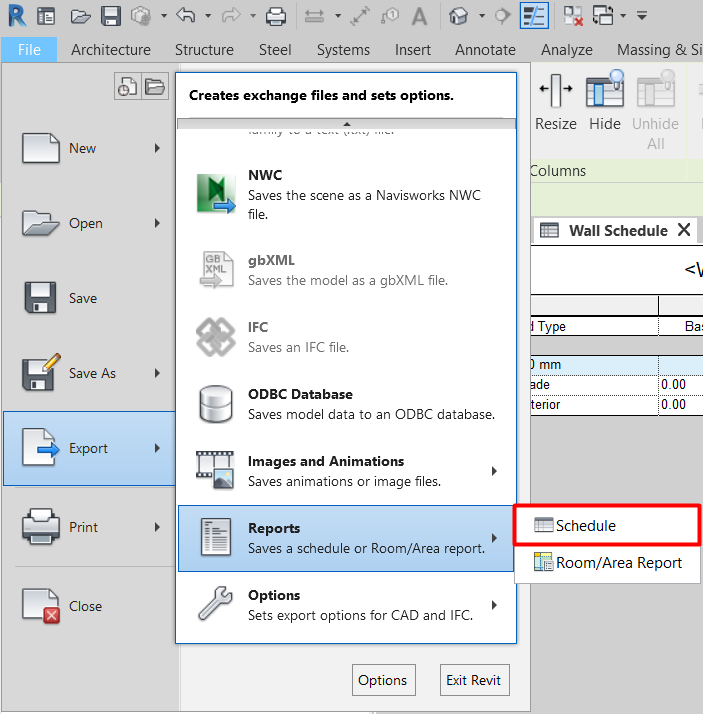703x714 pixels.
Task: Click the 0.00 cell in the ade row
Action: (x=681, y=385)
